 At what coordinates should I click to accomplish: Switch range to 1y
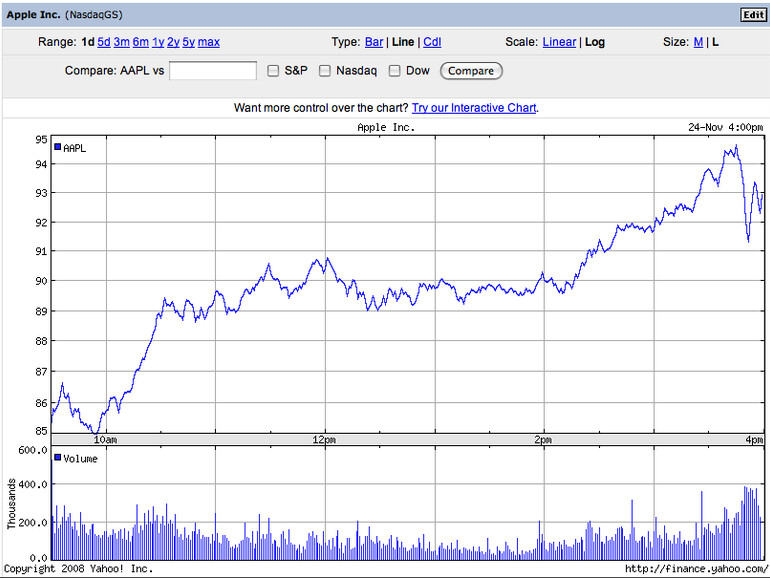point(158,42)
